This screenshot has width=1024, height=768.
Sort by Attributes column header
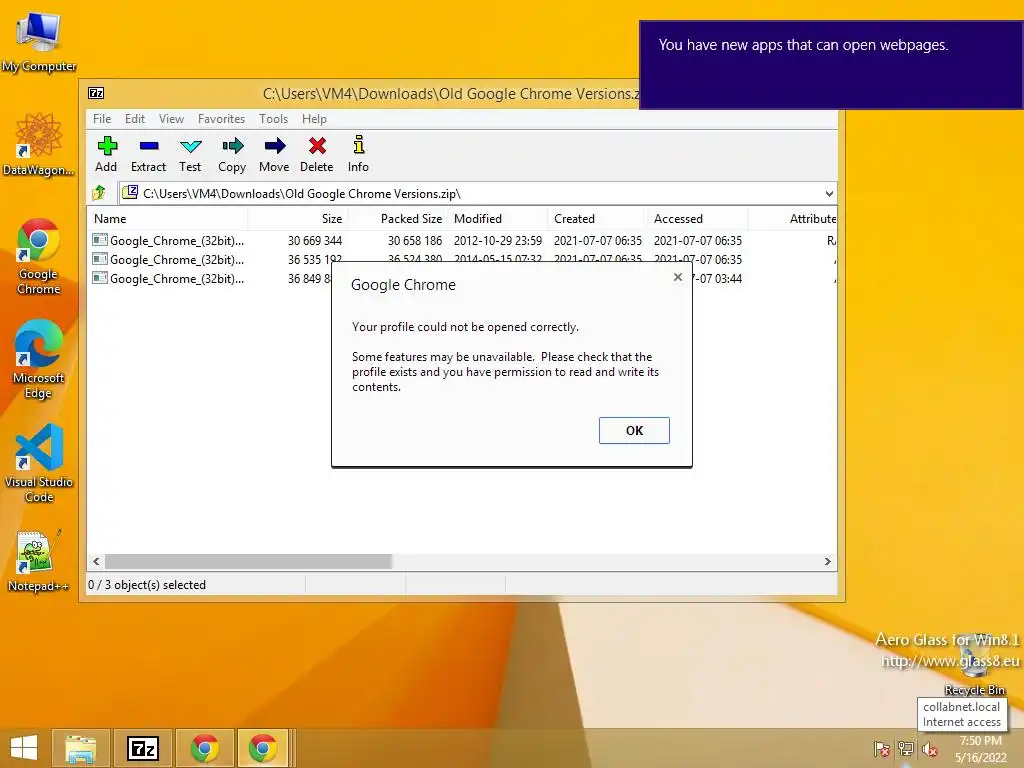click(792, 219)
